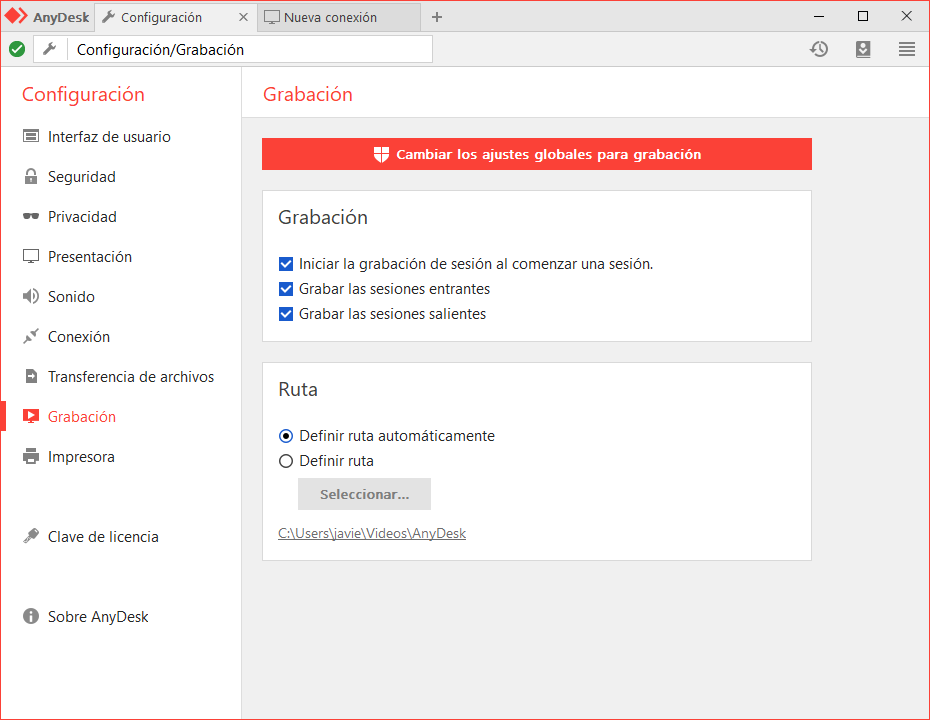Click the Ruta section heading
Screen dimensions: 930x720
pyautogui.click(x=298, y=389)
